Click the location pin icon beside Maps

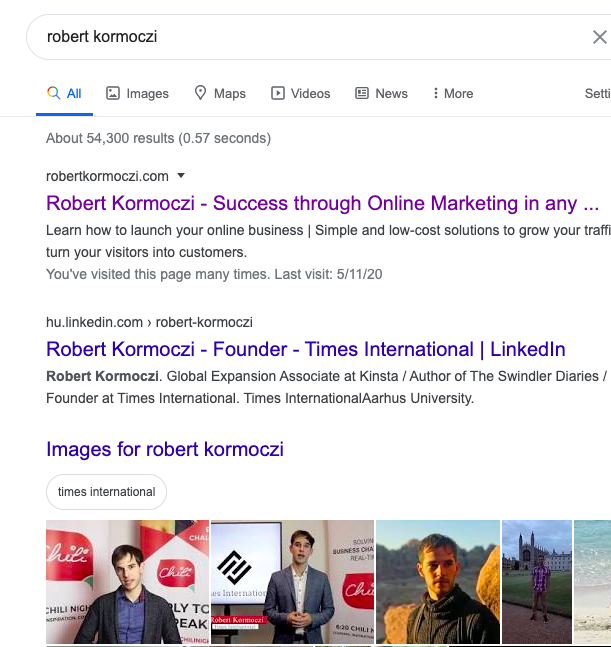[200, 93]
